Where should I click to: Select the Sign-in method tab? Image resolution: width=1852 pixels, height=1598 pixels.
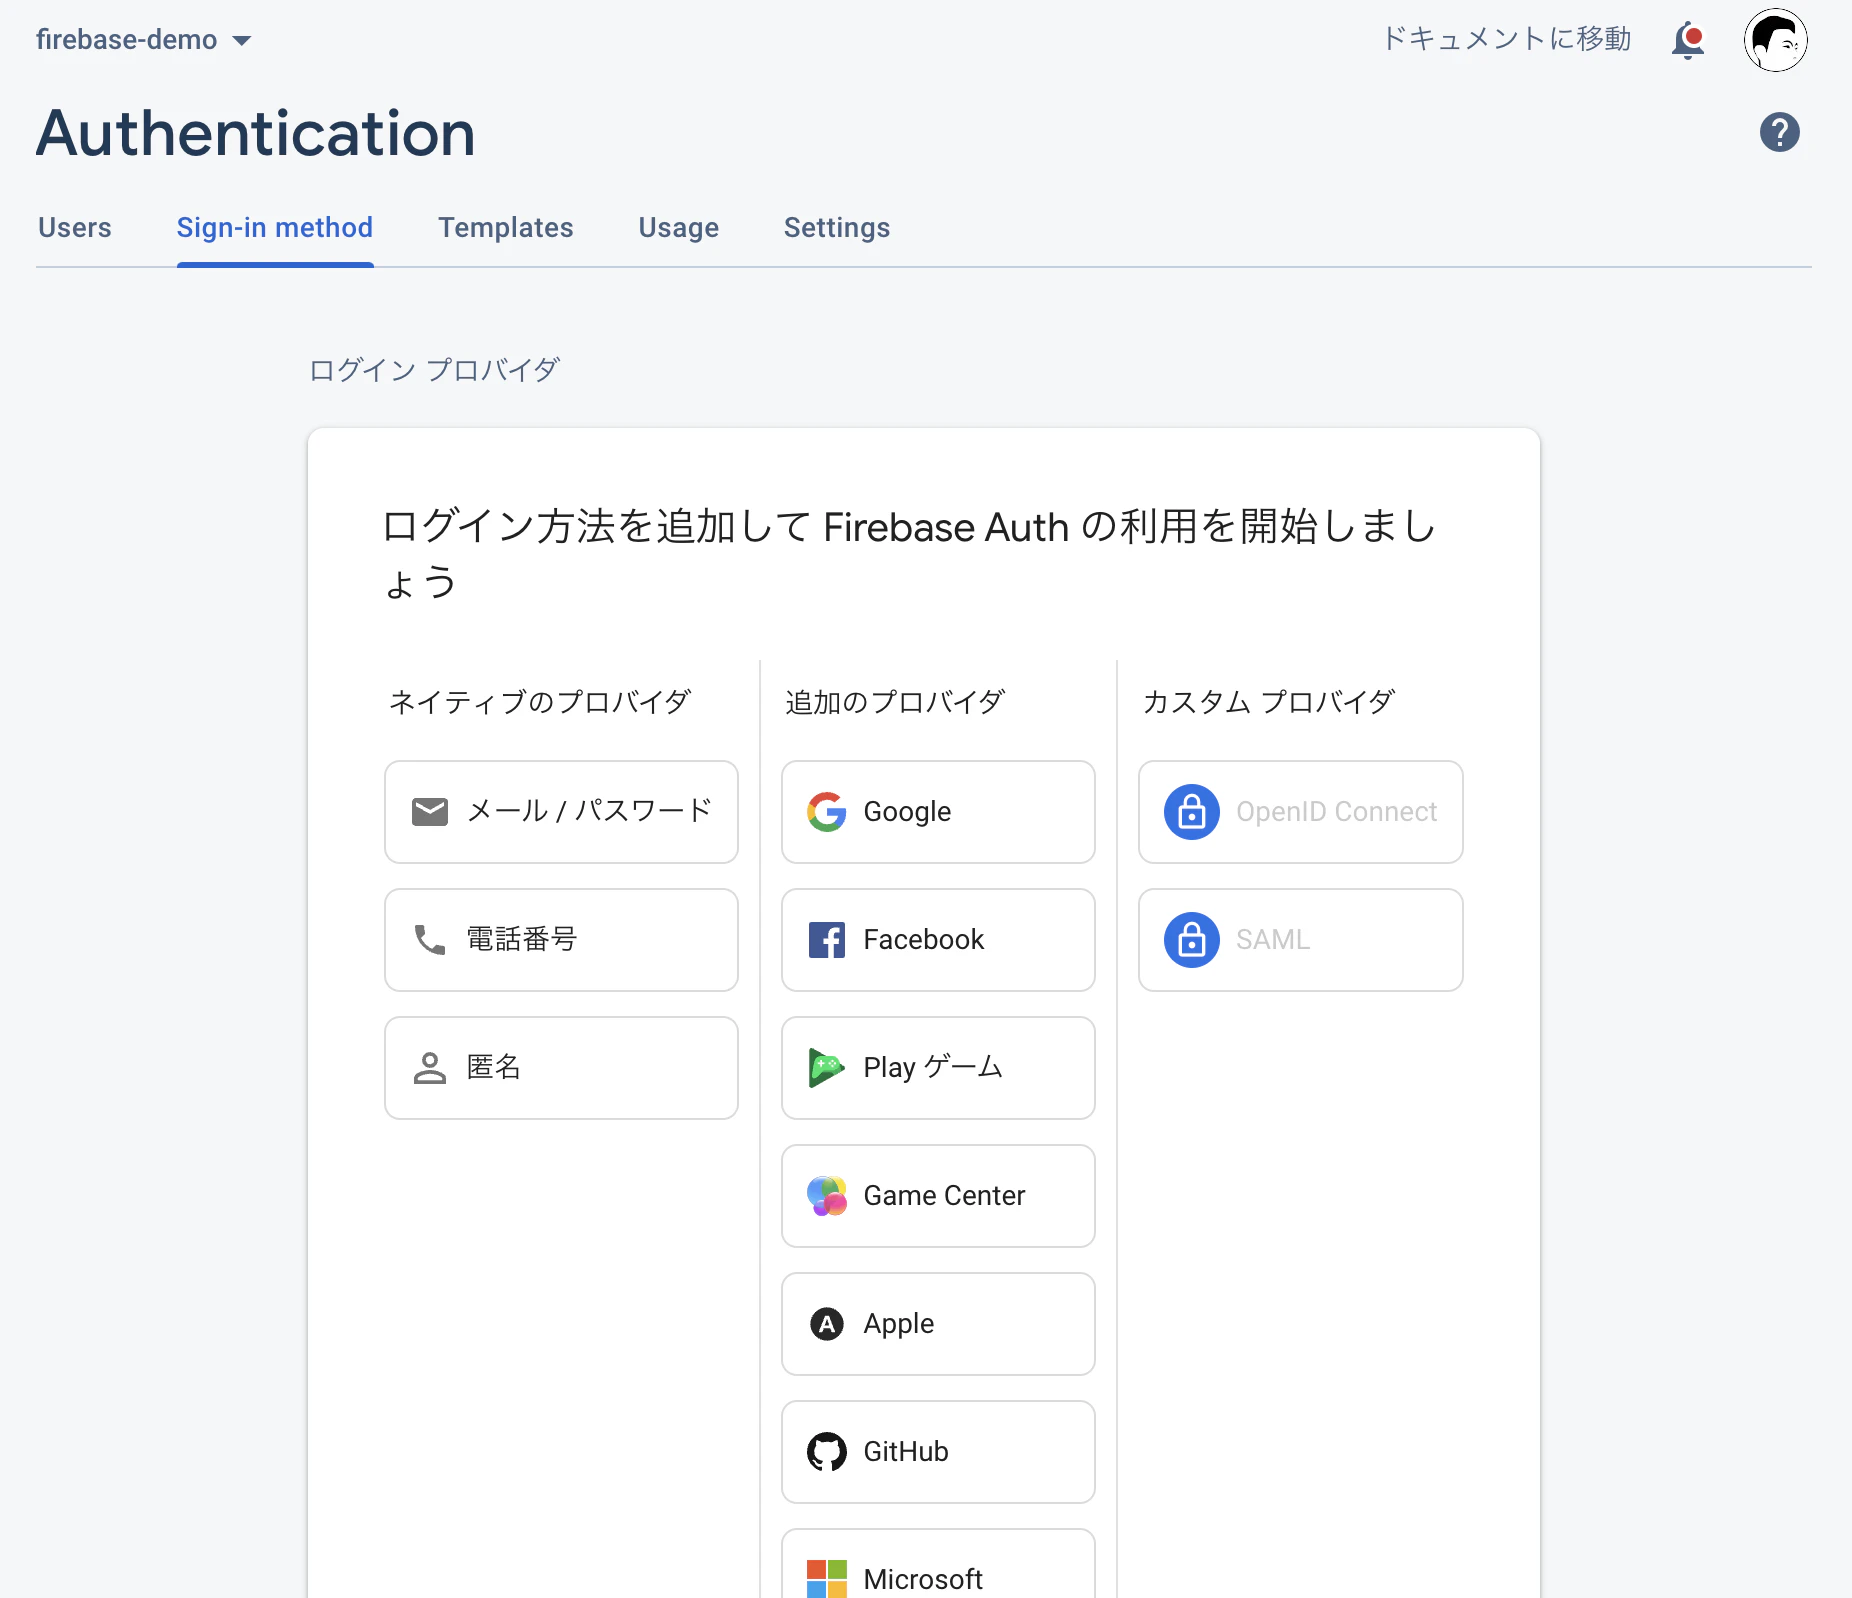click(275, 228)
